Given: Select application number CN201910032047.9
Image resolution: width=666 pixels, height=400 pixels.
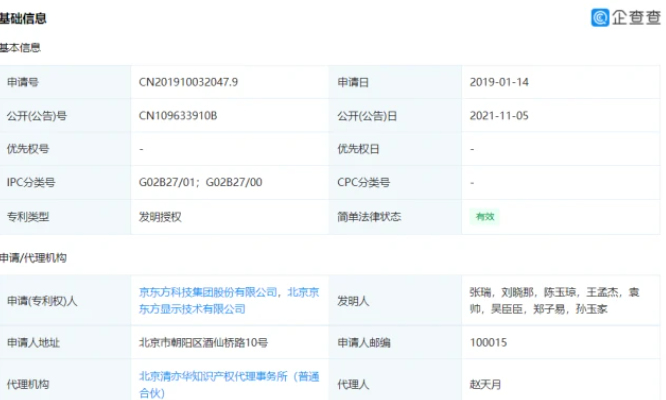Looking at the screenshot, I should [188, 82].
